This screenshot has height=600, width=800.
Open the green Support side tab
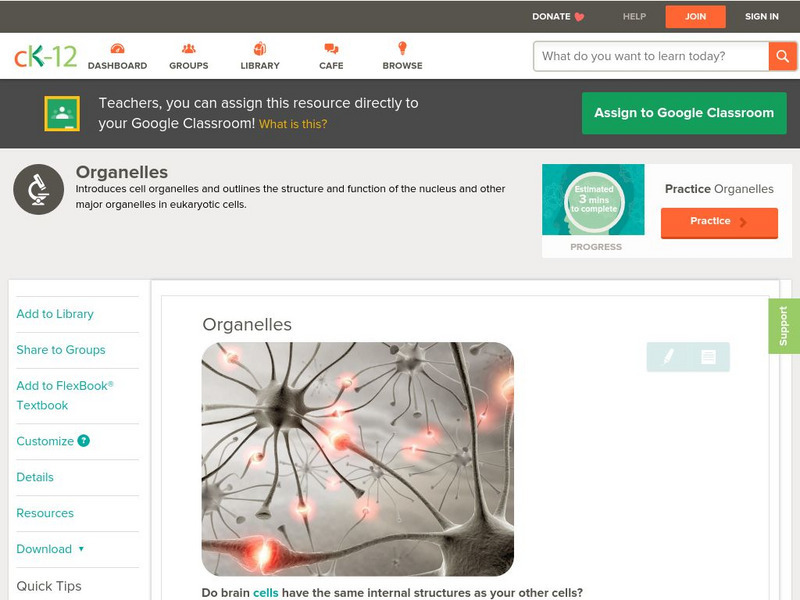point(784,326)
